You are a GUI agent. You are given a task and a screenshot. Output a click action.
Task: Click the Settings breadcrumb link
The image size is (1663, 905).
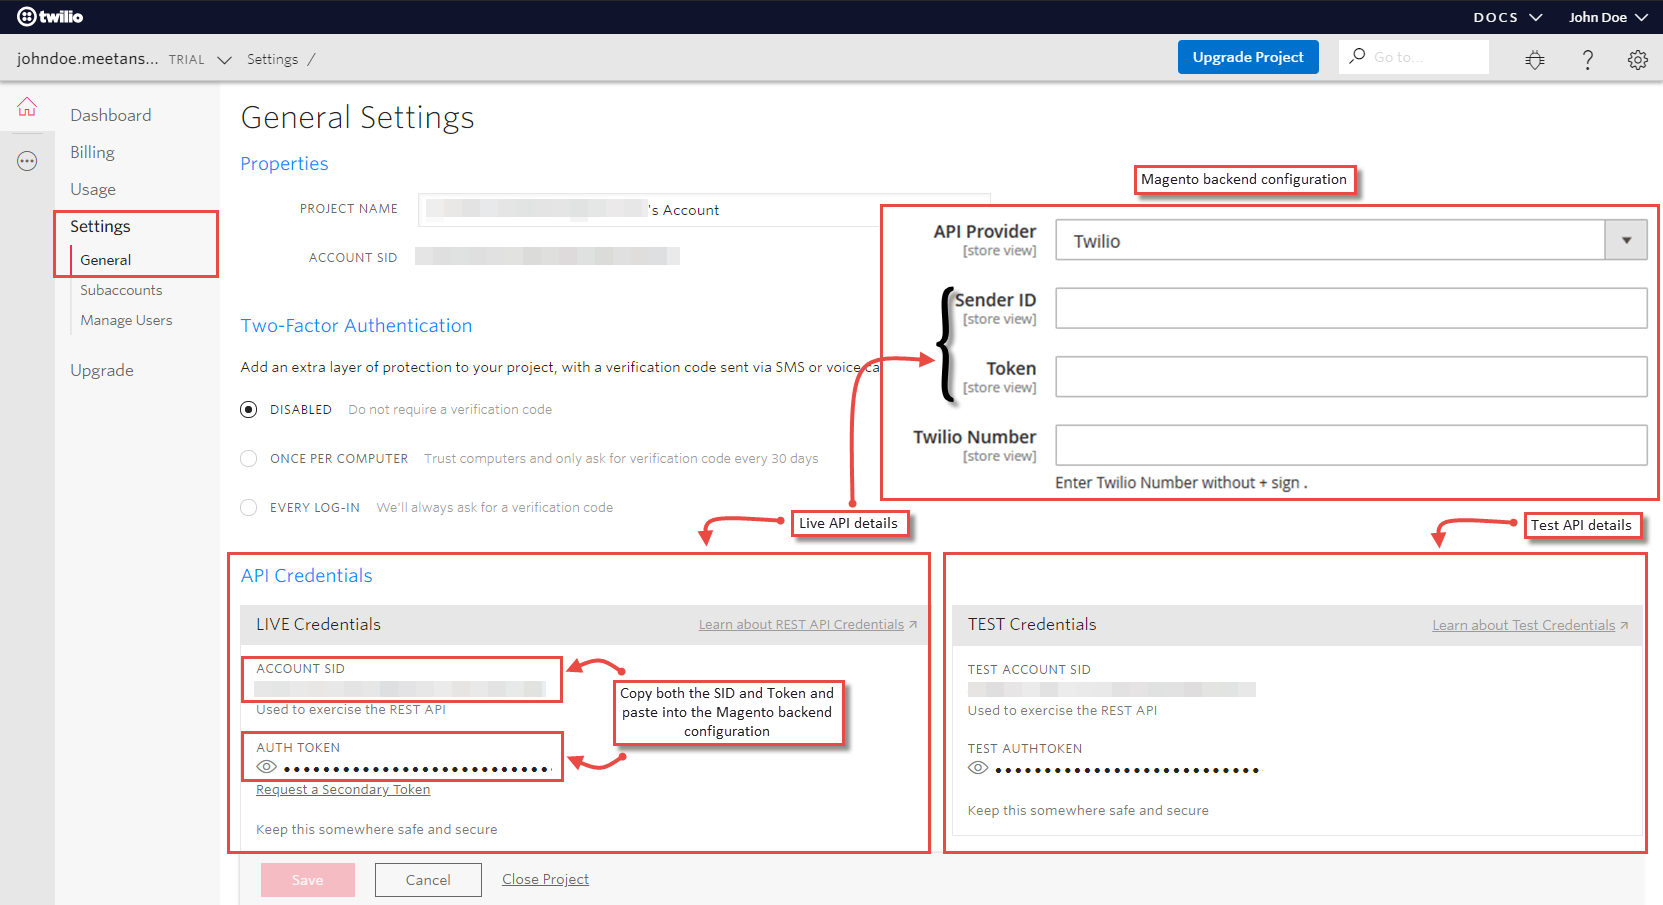[272, 59]
